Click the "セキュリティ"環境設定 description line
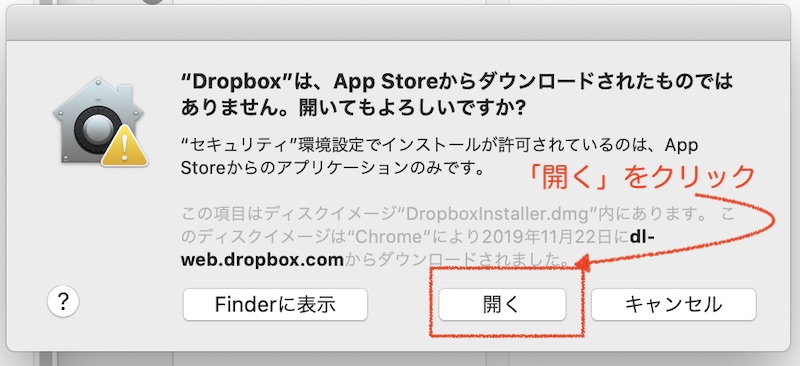 tap(439, 145)
